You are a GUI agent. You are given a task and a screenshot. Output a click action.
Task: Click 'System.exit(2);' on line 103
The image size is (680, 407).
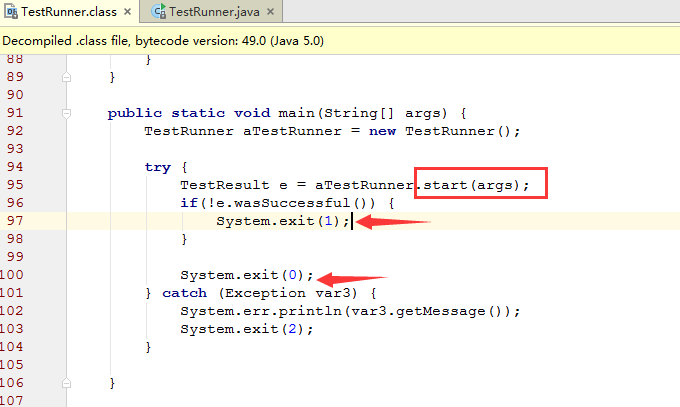(x=247, y=329)
